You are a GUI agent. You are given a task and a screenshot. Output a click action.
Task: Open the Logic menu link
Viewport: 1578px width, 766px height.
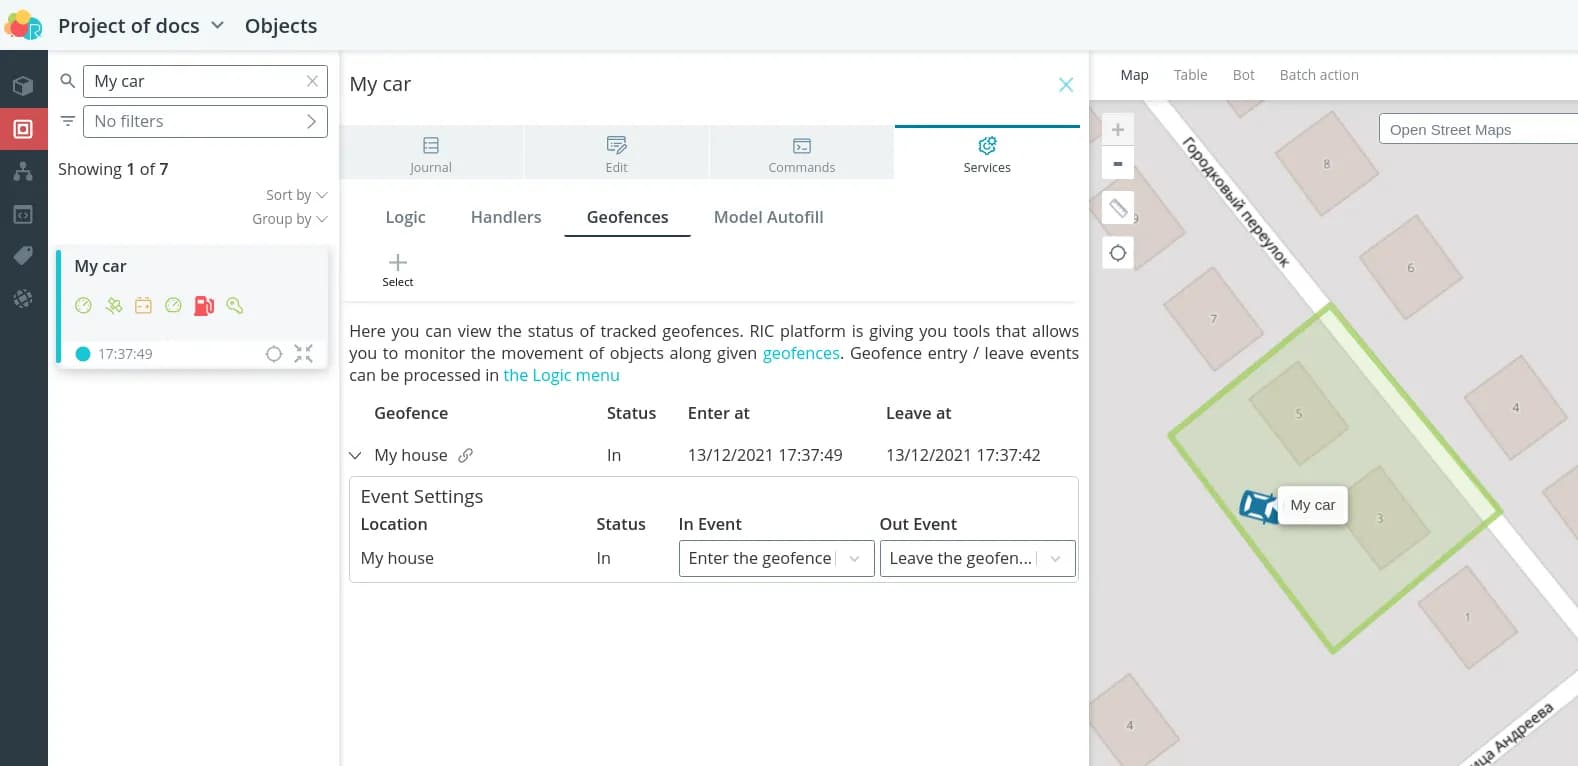[x=561, y=375]
